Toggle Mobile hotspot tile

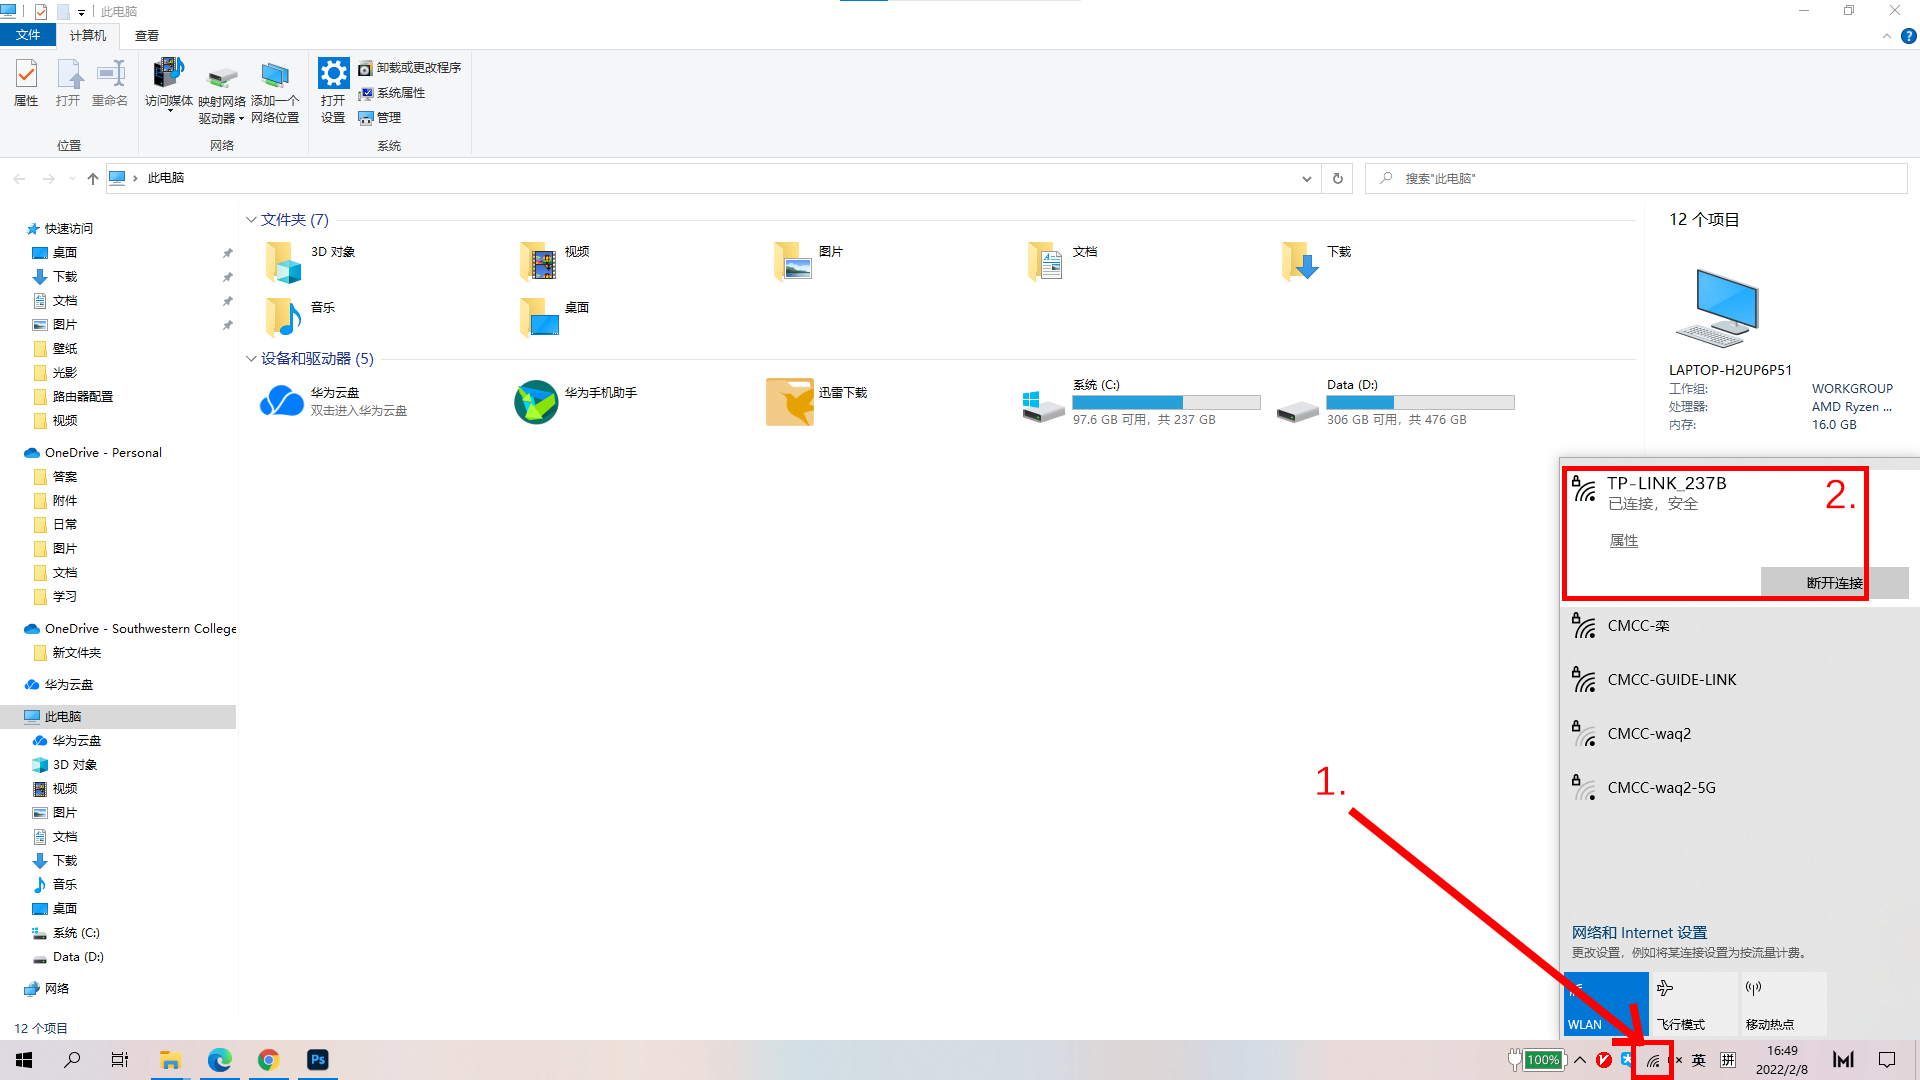point(1783,1003)
